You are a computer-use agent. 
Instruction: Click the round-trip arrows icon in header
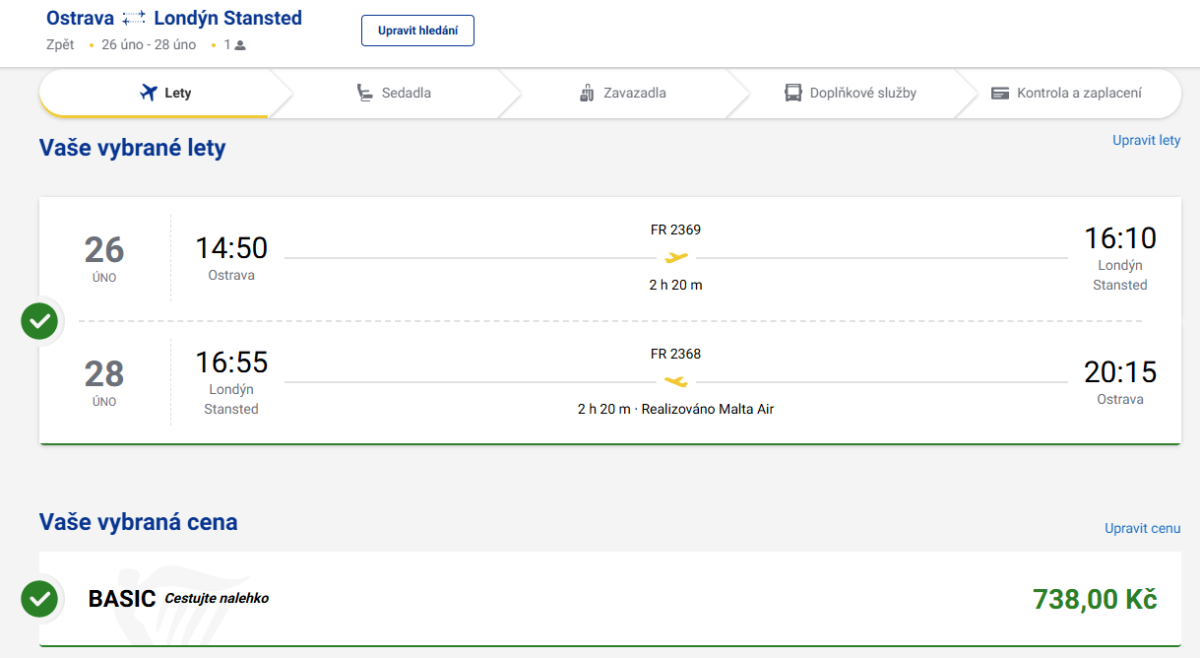(134, 19)
